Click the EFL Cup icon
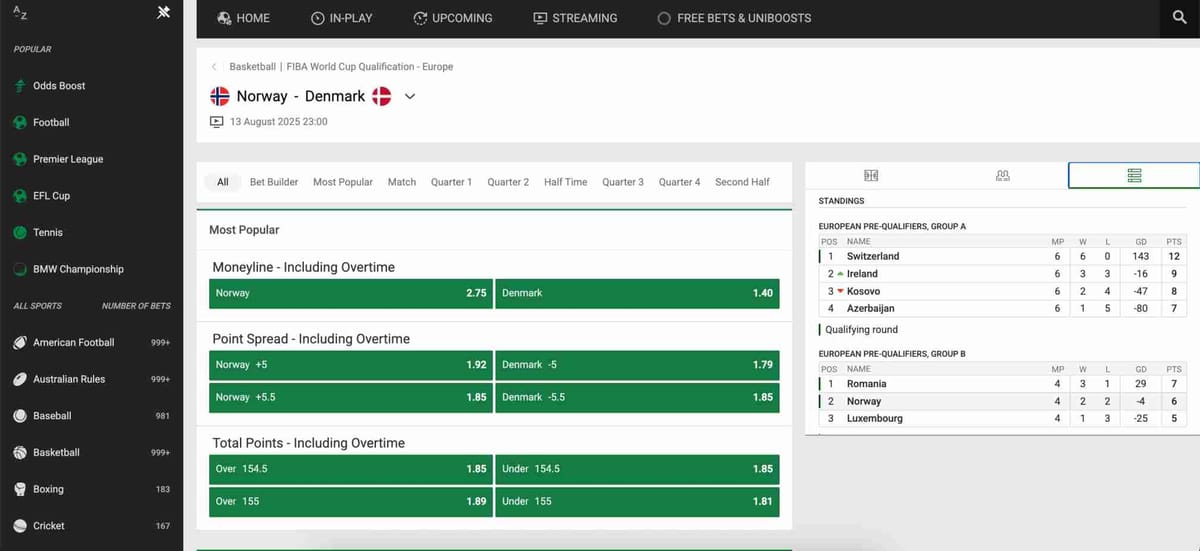 tap(20, 196)
